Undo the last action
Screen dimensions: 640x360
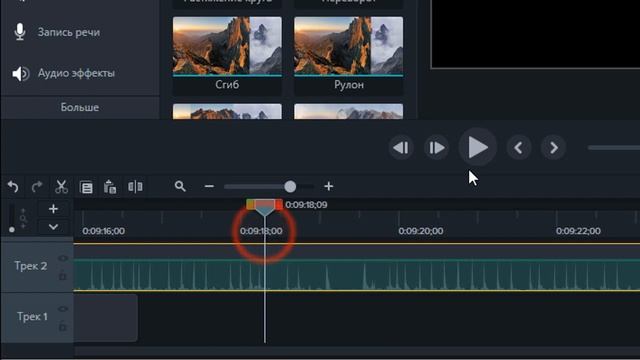pyautogui.click(x=13, y=187)
